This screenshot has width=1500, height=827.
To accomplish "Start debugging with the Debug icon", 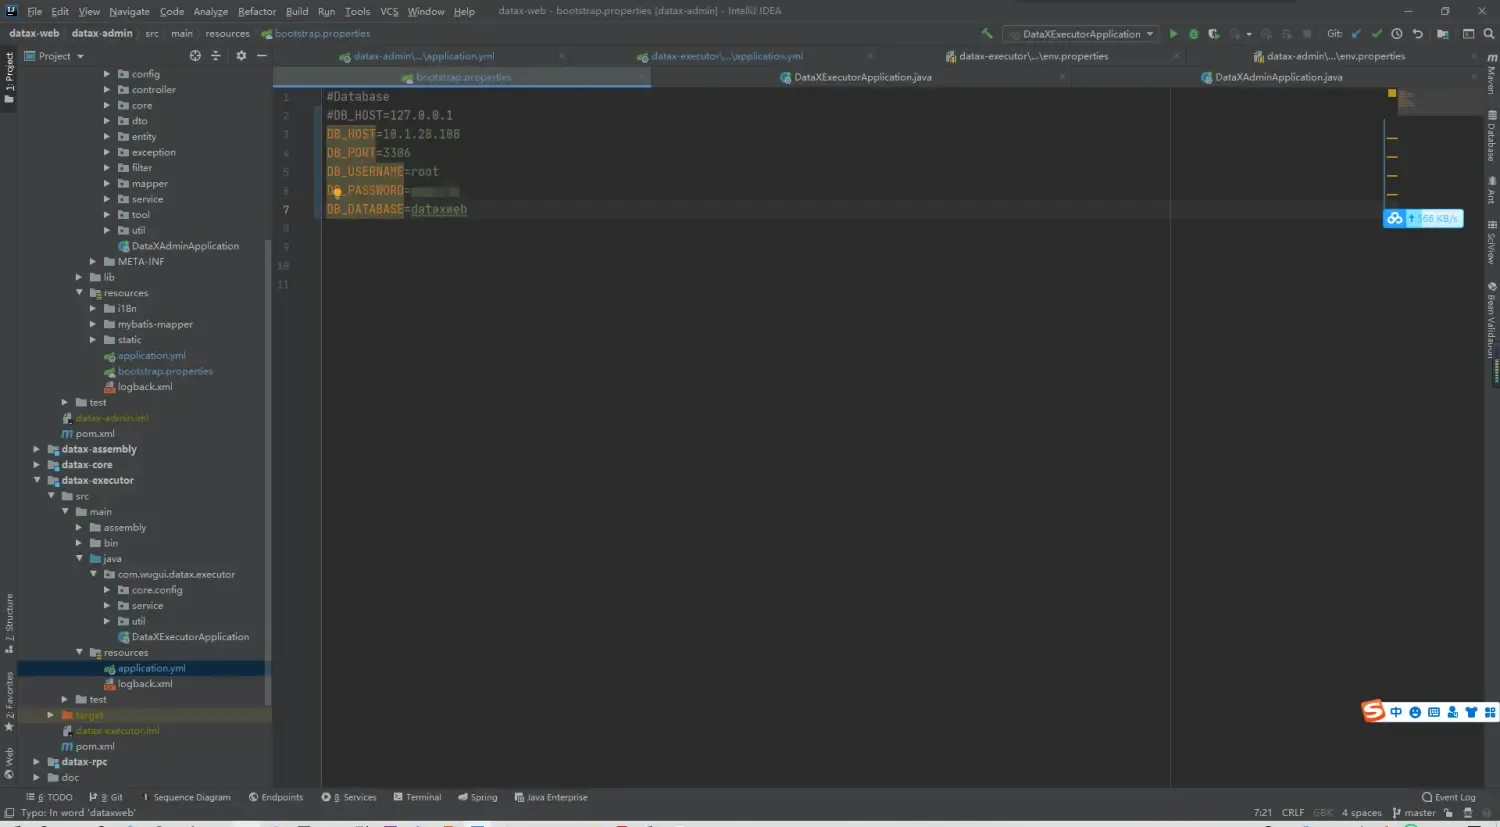I will coord(1194,33).
